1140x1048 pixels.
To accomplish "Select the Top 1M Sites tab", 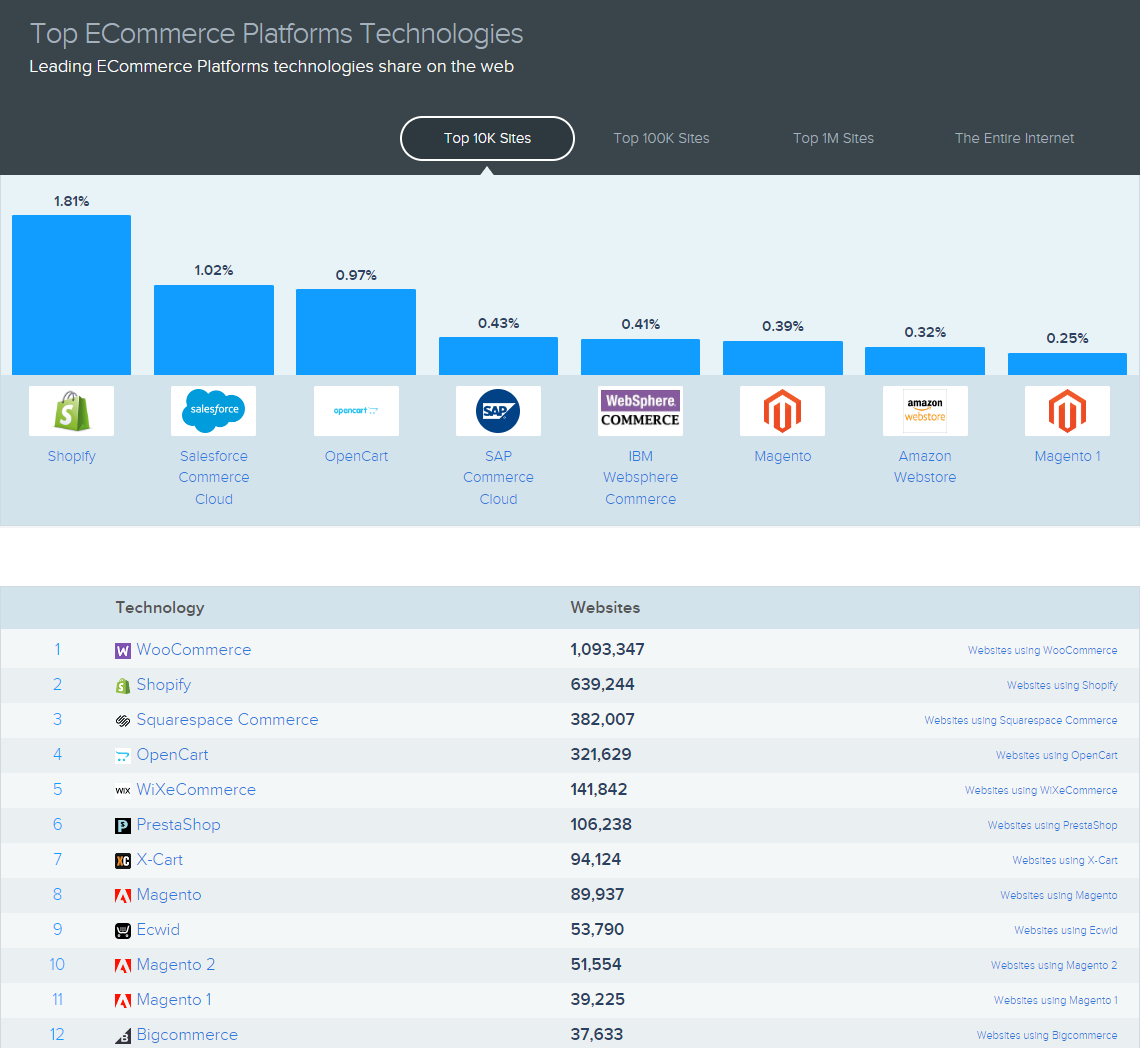I will (x=833, y=138).
